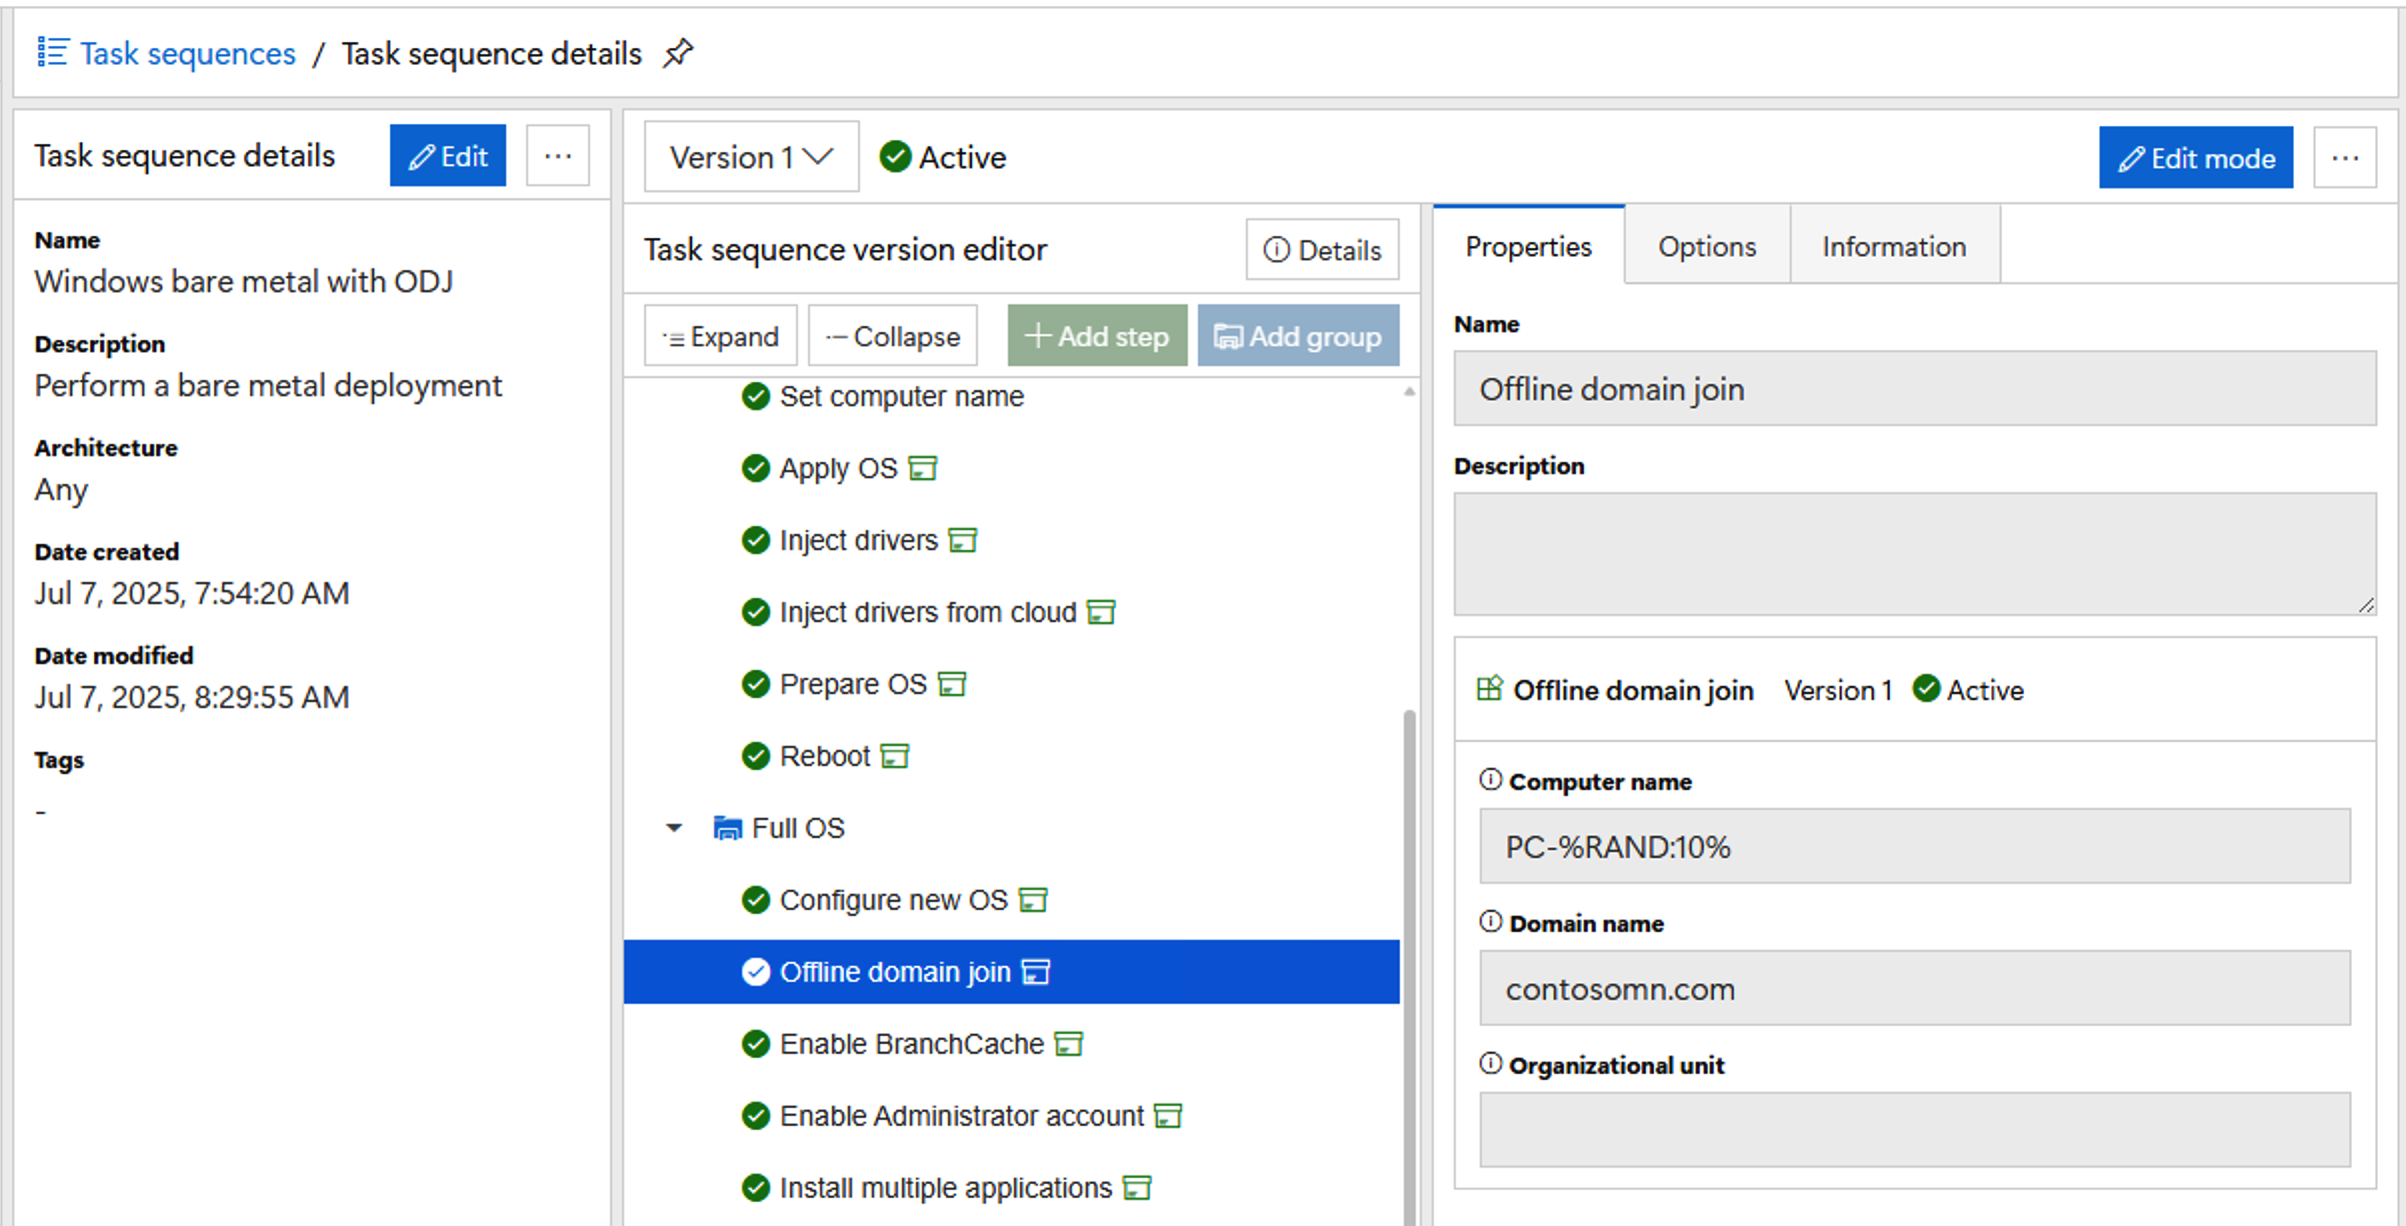This screenshot has height=1226, width=2406.
Task: Click the Task sequences list icon
Action: coord(52,52)
